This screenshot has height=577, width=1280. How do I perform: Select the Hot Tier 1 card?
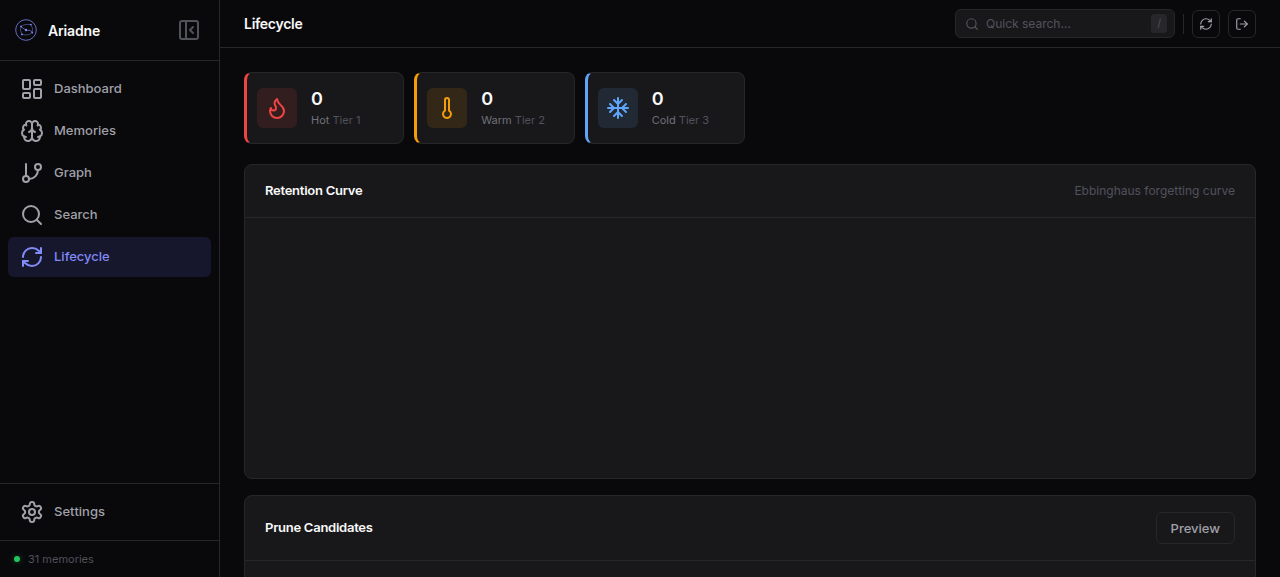324,108
